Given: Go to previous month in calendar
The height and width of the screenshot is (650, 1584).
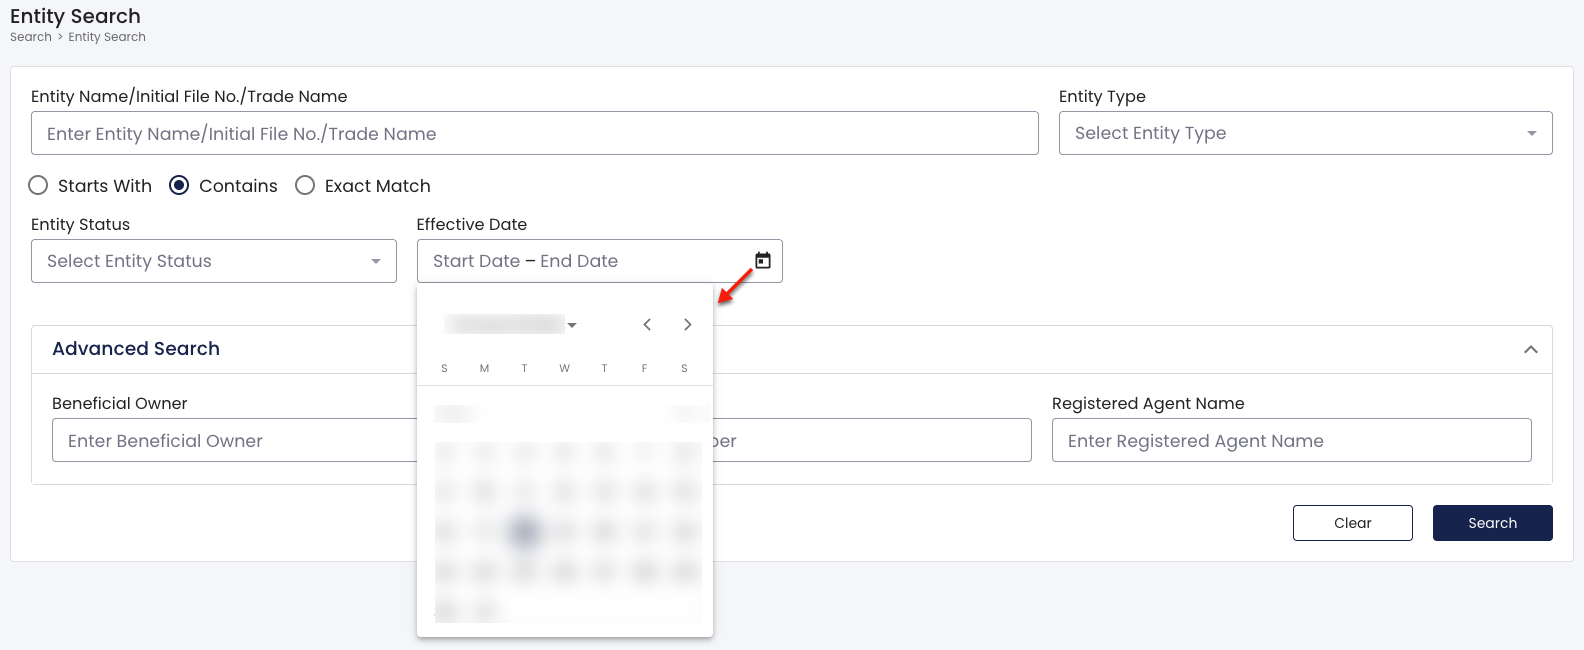Looking at the screenshot, I should [x=647, y=324].
